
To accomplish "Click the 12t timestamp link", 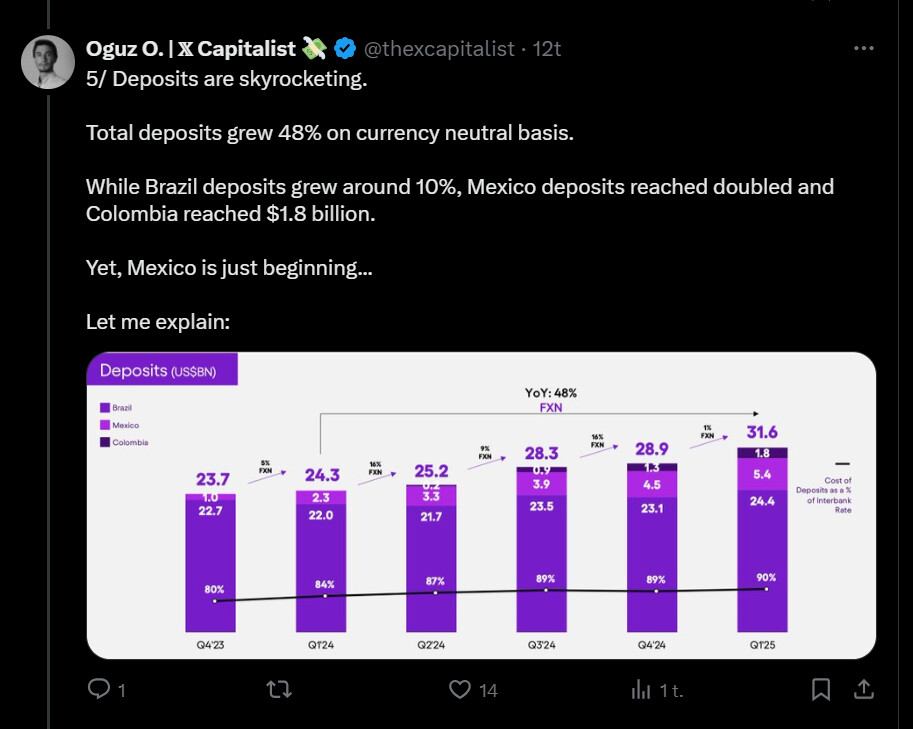I will pos(546,48).
